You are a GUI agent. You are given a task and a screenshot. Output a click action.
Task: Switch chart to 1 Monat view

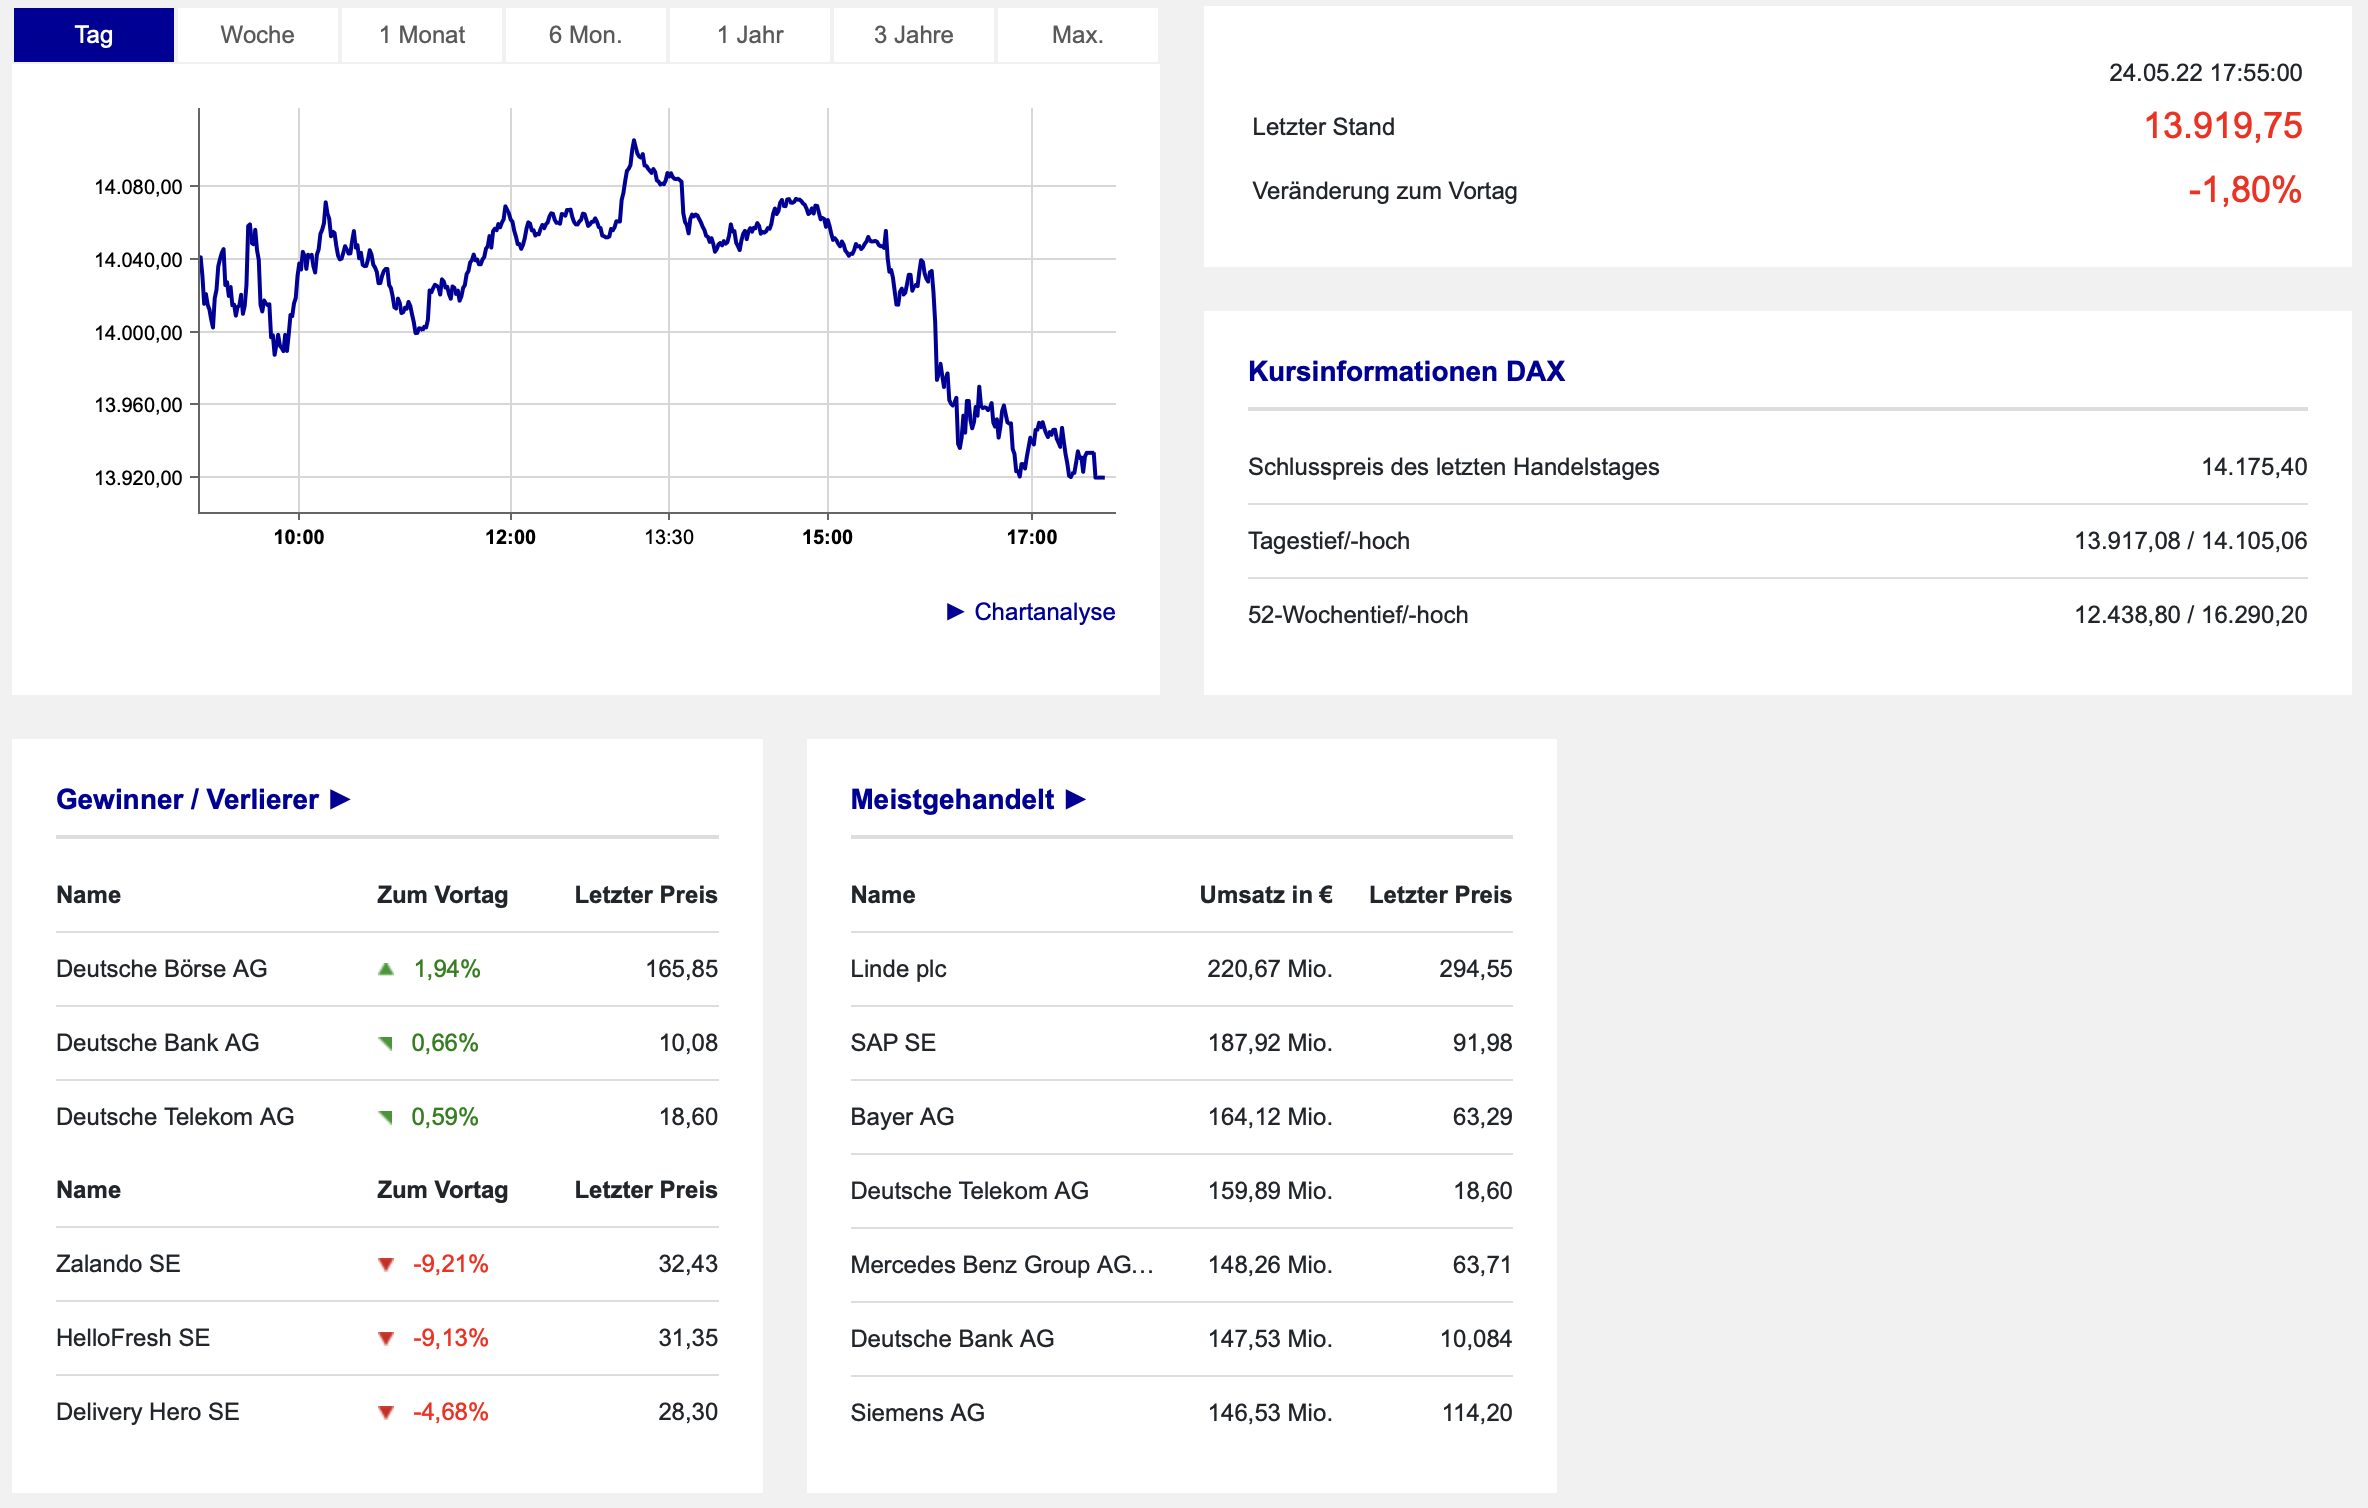click(422, 35)
